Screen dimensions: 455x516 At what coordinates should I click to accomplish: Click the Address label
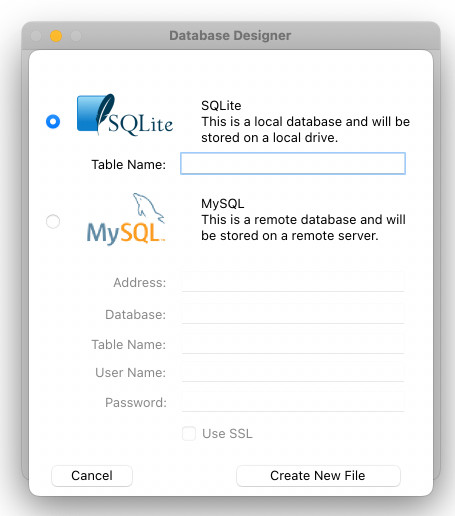click(140, 282)
